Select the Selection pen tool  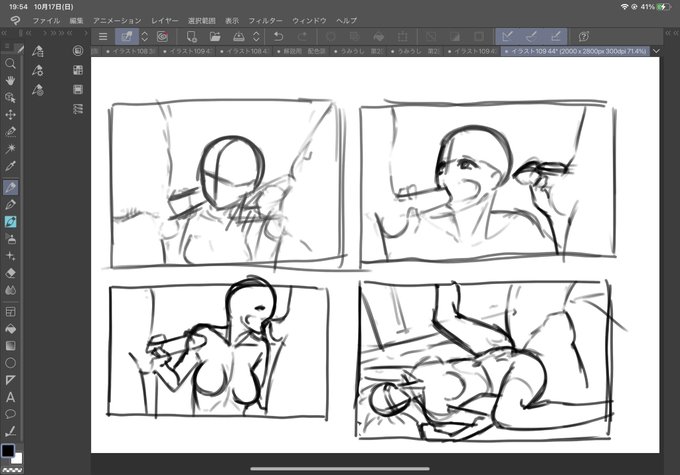10,131
